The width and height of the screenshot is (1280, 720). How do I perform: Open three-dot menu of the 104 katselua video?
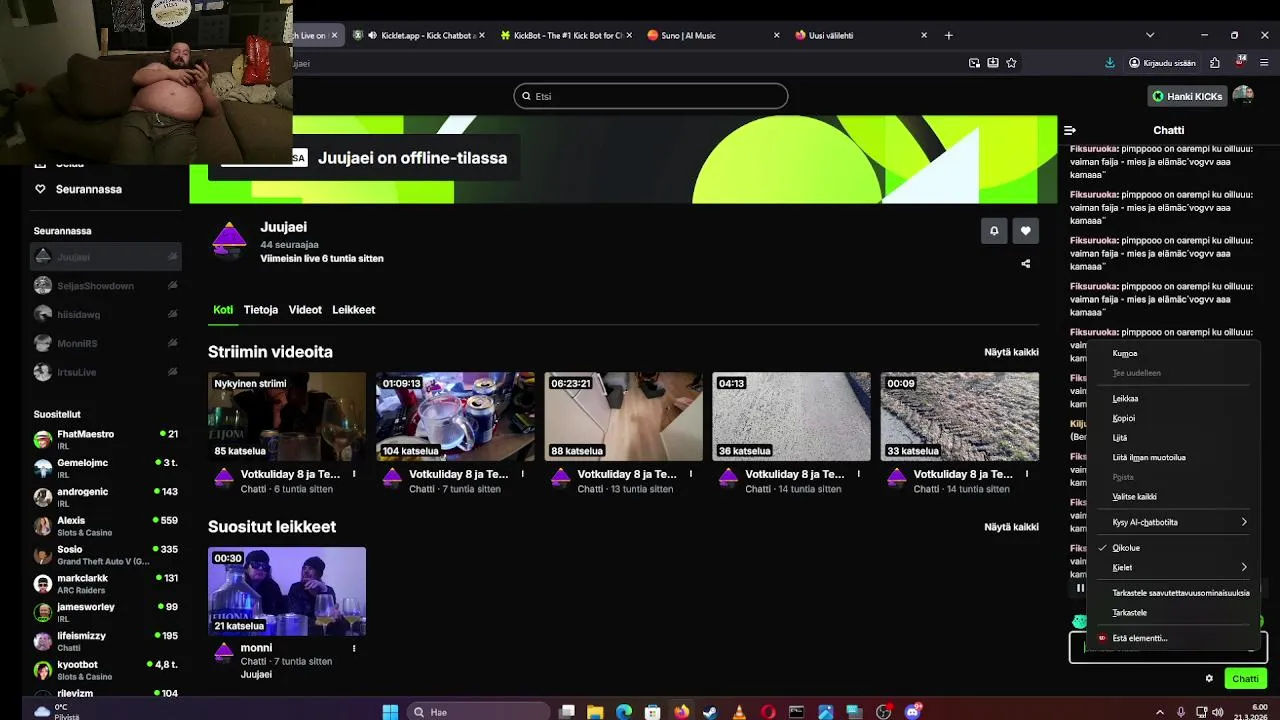coord(522,474)
